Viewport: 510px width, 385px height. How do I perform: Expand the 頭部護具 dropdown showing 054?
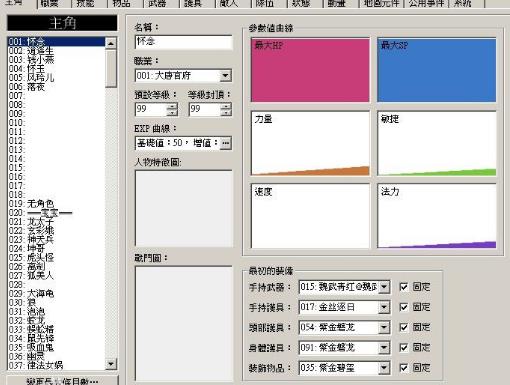[384, 328]
